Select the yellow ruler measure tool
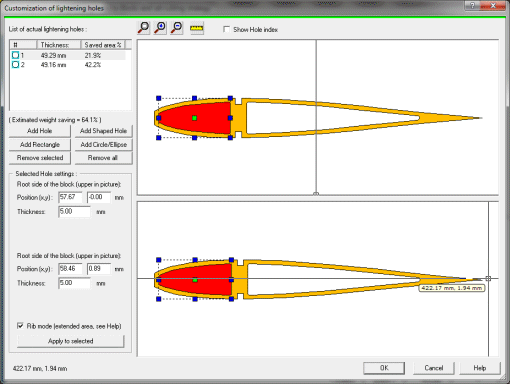The image size is (510, 384). (x=197, y=28)
